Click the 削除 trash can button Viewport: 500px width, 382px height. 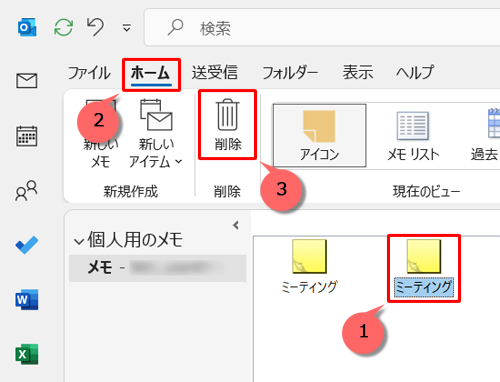pyautogui.click(x=228, y=125)
